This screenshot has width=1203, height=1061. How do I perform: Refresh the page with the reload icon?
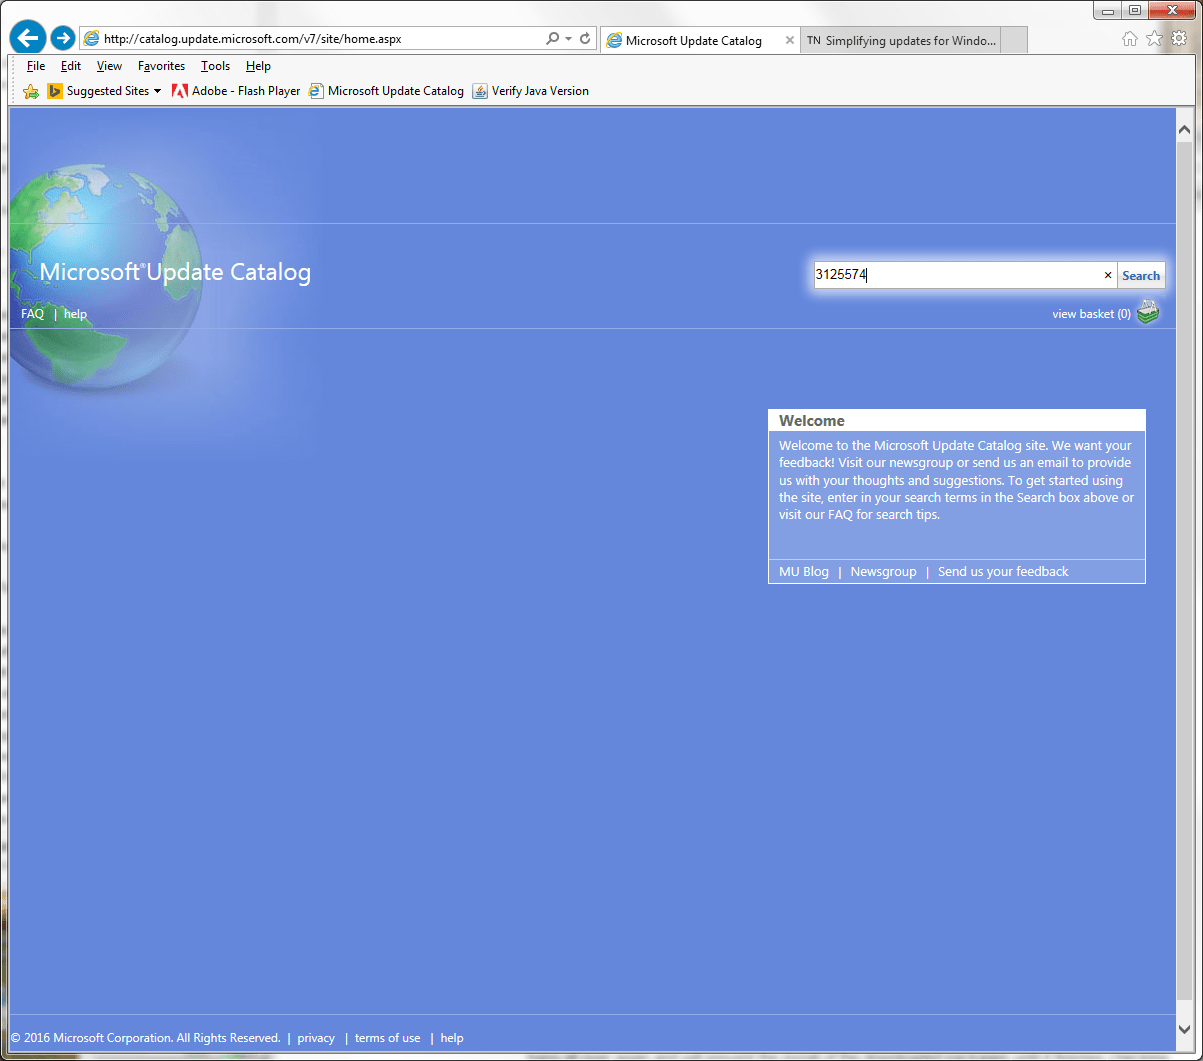click(x=585, y=39)
